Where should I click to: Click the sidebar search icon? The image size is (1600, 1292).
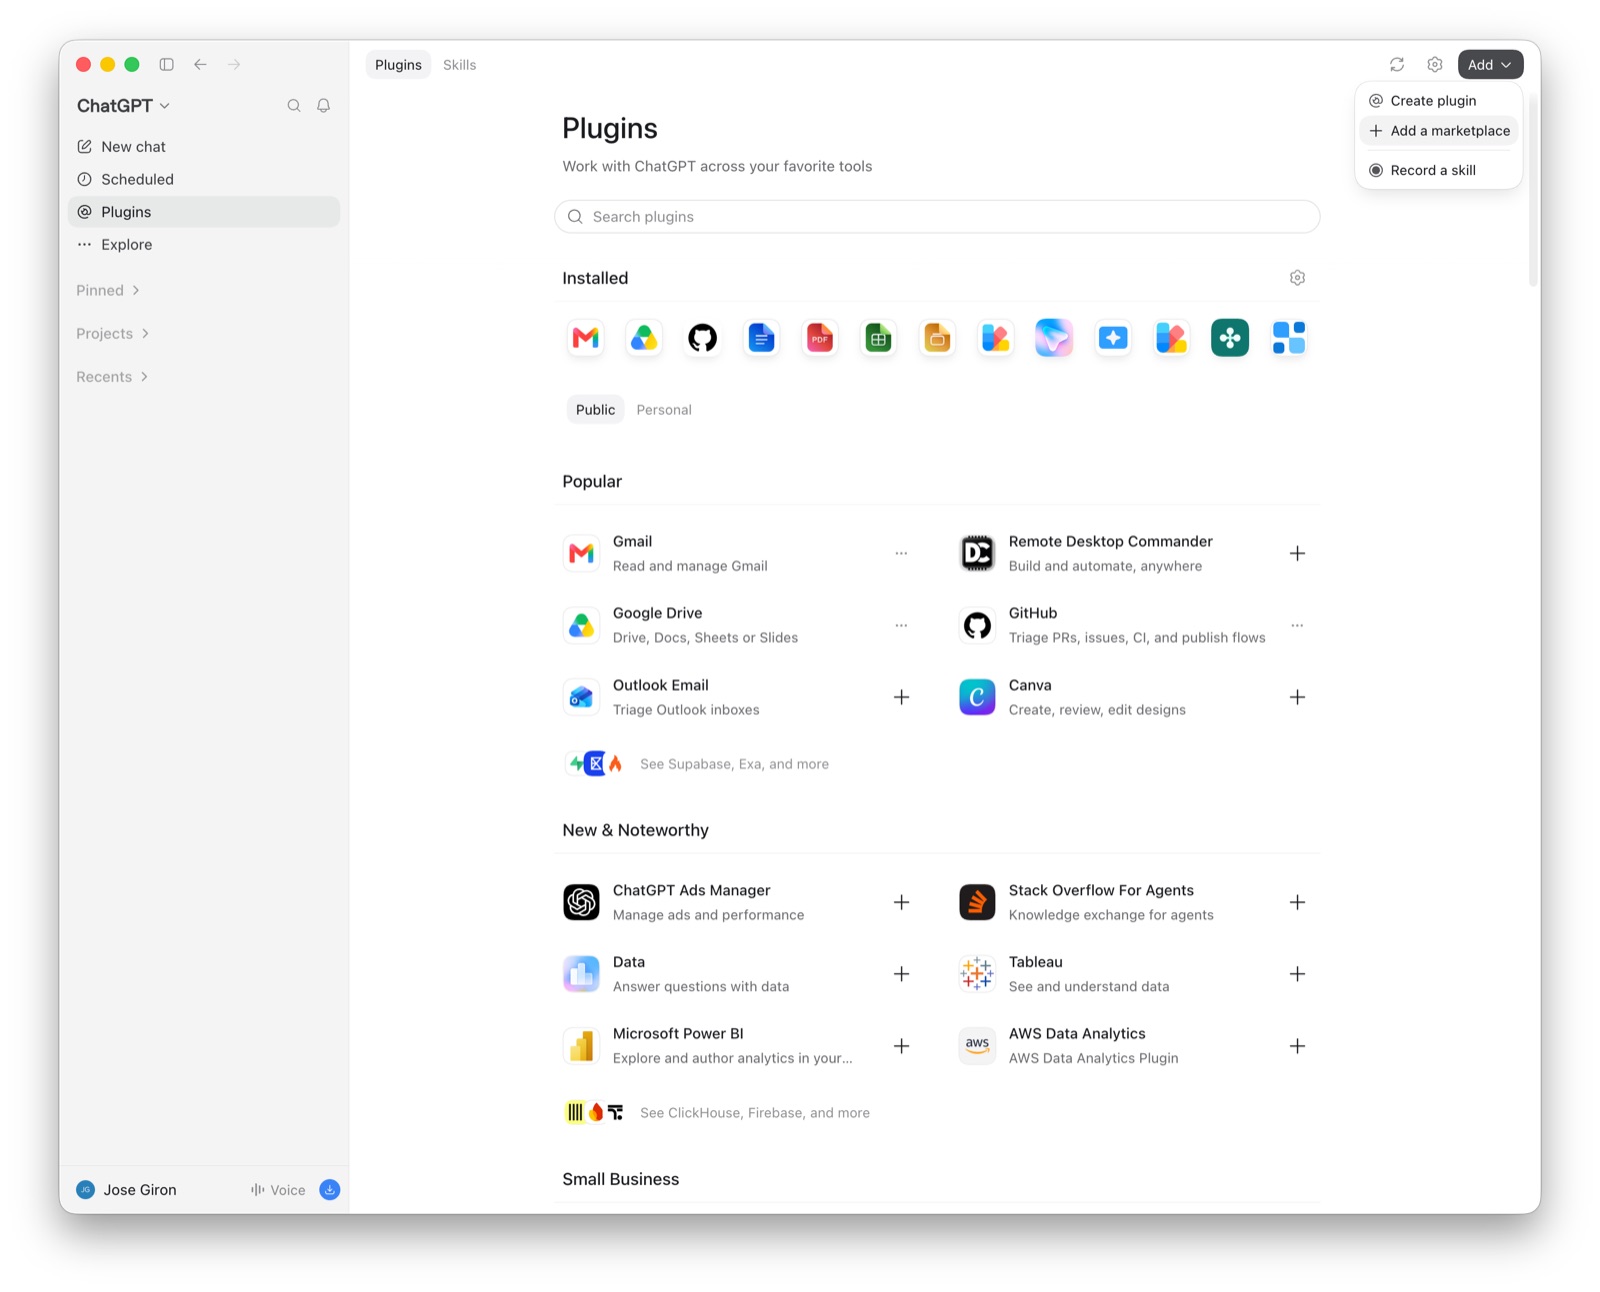pyautogui.click(x=294, y=105)
